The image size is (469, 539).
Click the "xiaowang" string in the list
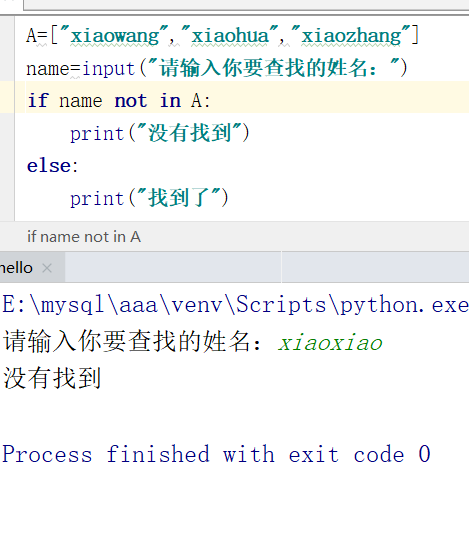point(114,35)
